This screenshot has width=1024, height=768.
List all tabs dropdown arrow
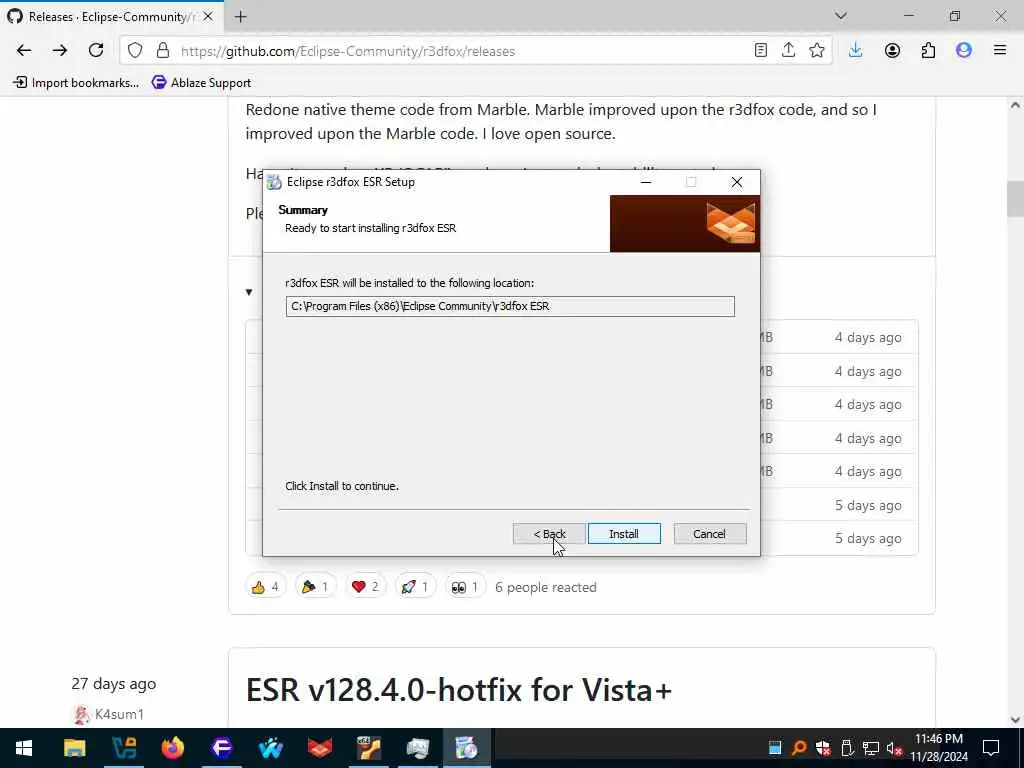coord(840,16)
